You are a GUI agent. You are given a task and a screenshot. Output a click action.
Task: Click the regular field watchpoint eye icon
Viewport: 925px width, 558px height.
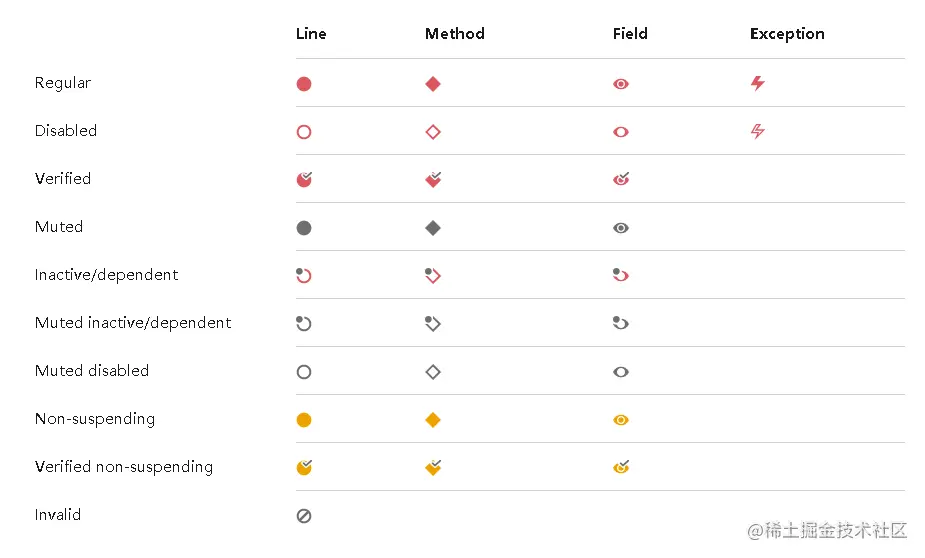621,85
